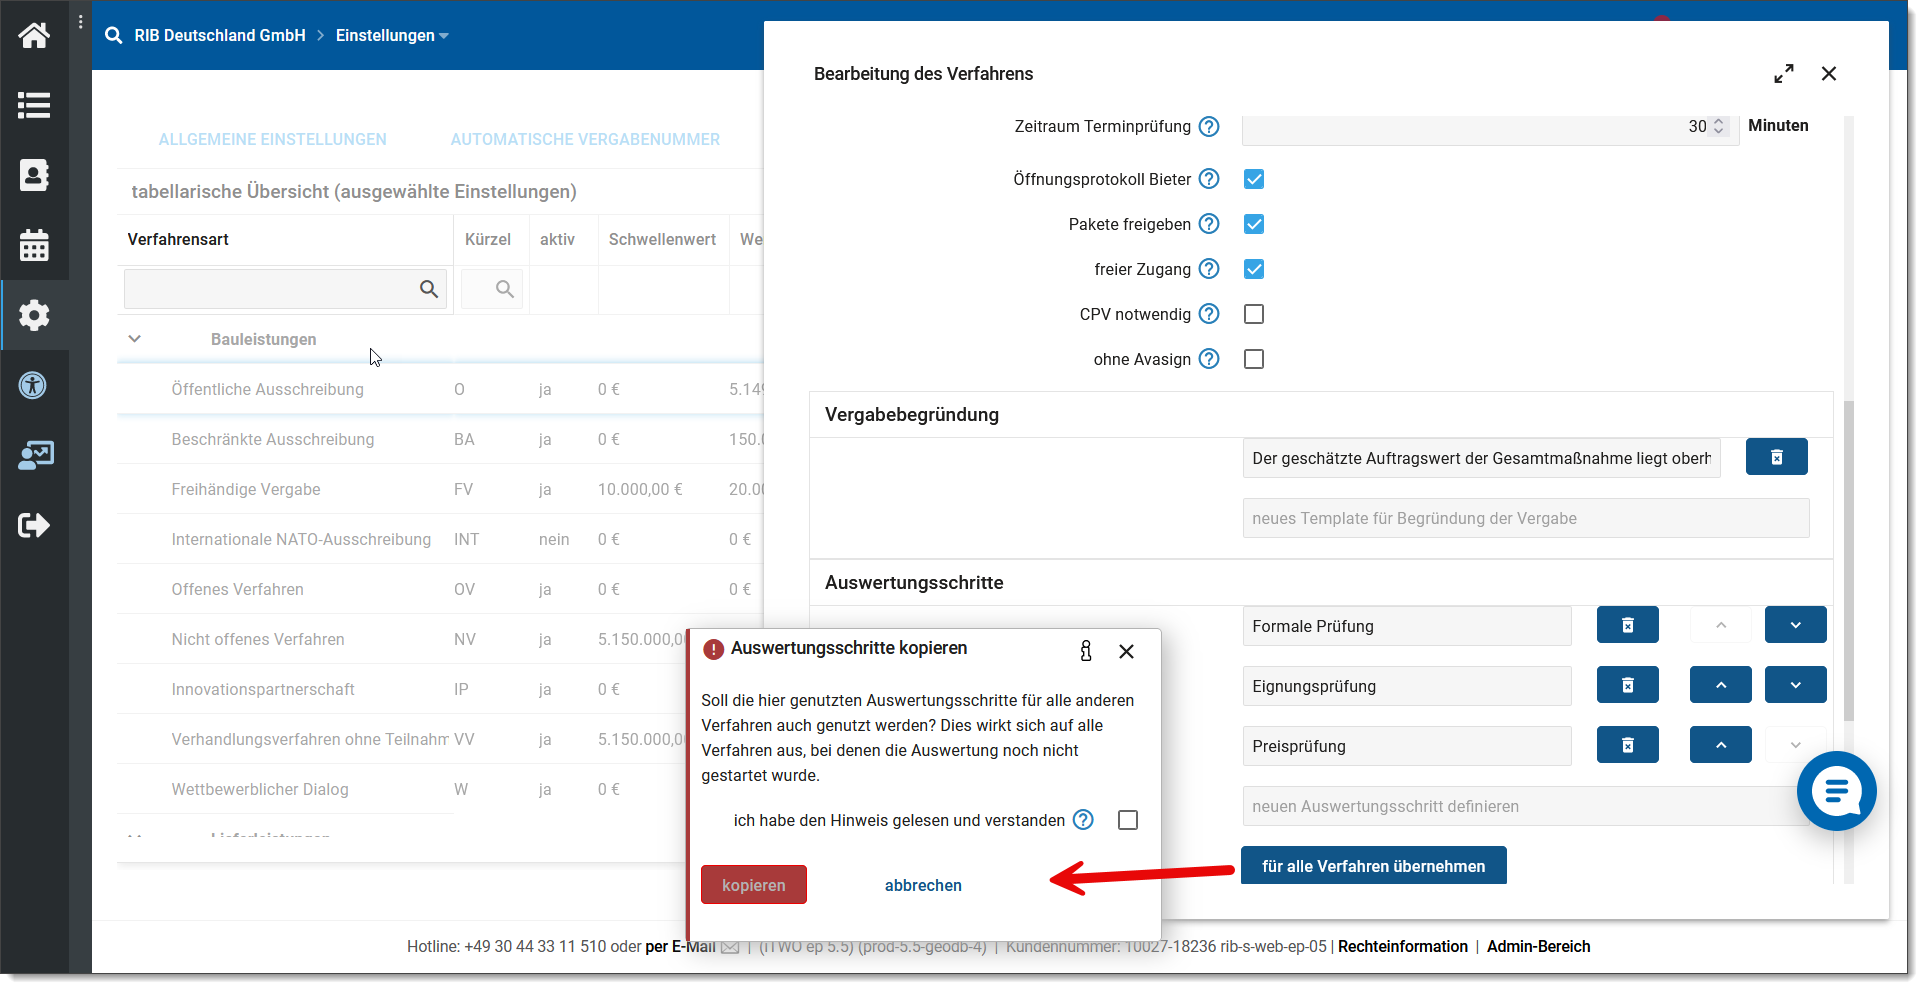Click the search magnifier in header
Screen dimensions: 1923x989
point(114,35)
